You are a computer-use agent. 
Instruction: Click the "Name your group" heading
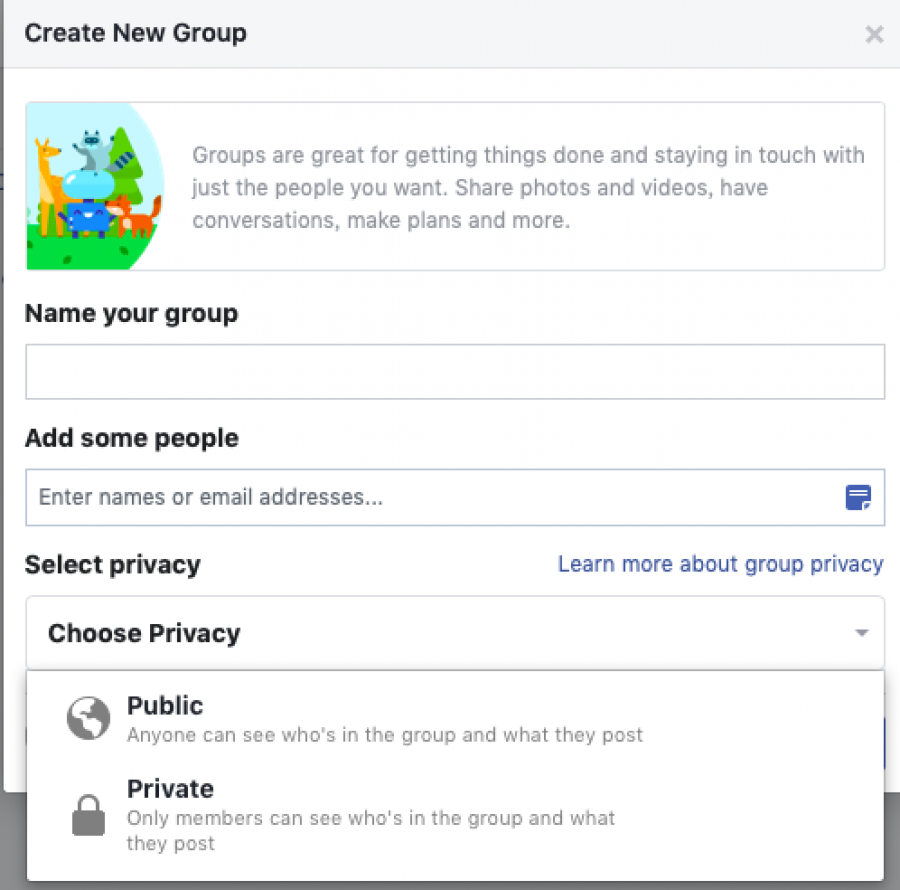[x=131, y=314]
